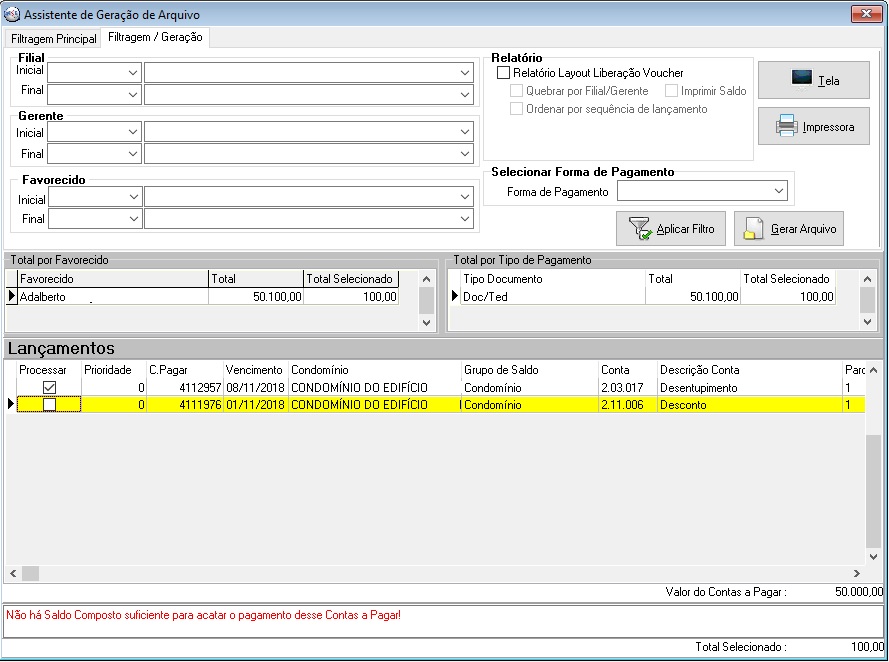This screenshot has height=662, width=889.
Task: Click the Descrição Conta column header
Action: click(x=700, y=370)
